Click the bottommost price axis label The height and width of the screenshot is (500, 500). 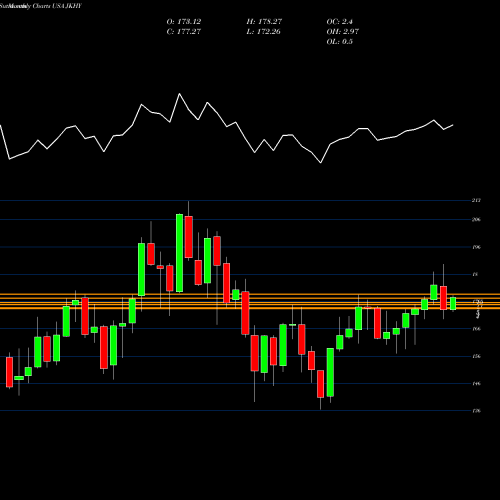point(476,411)
